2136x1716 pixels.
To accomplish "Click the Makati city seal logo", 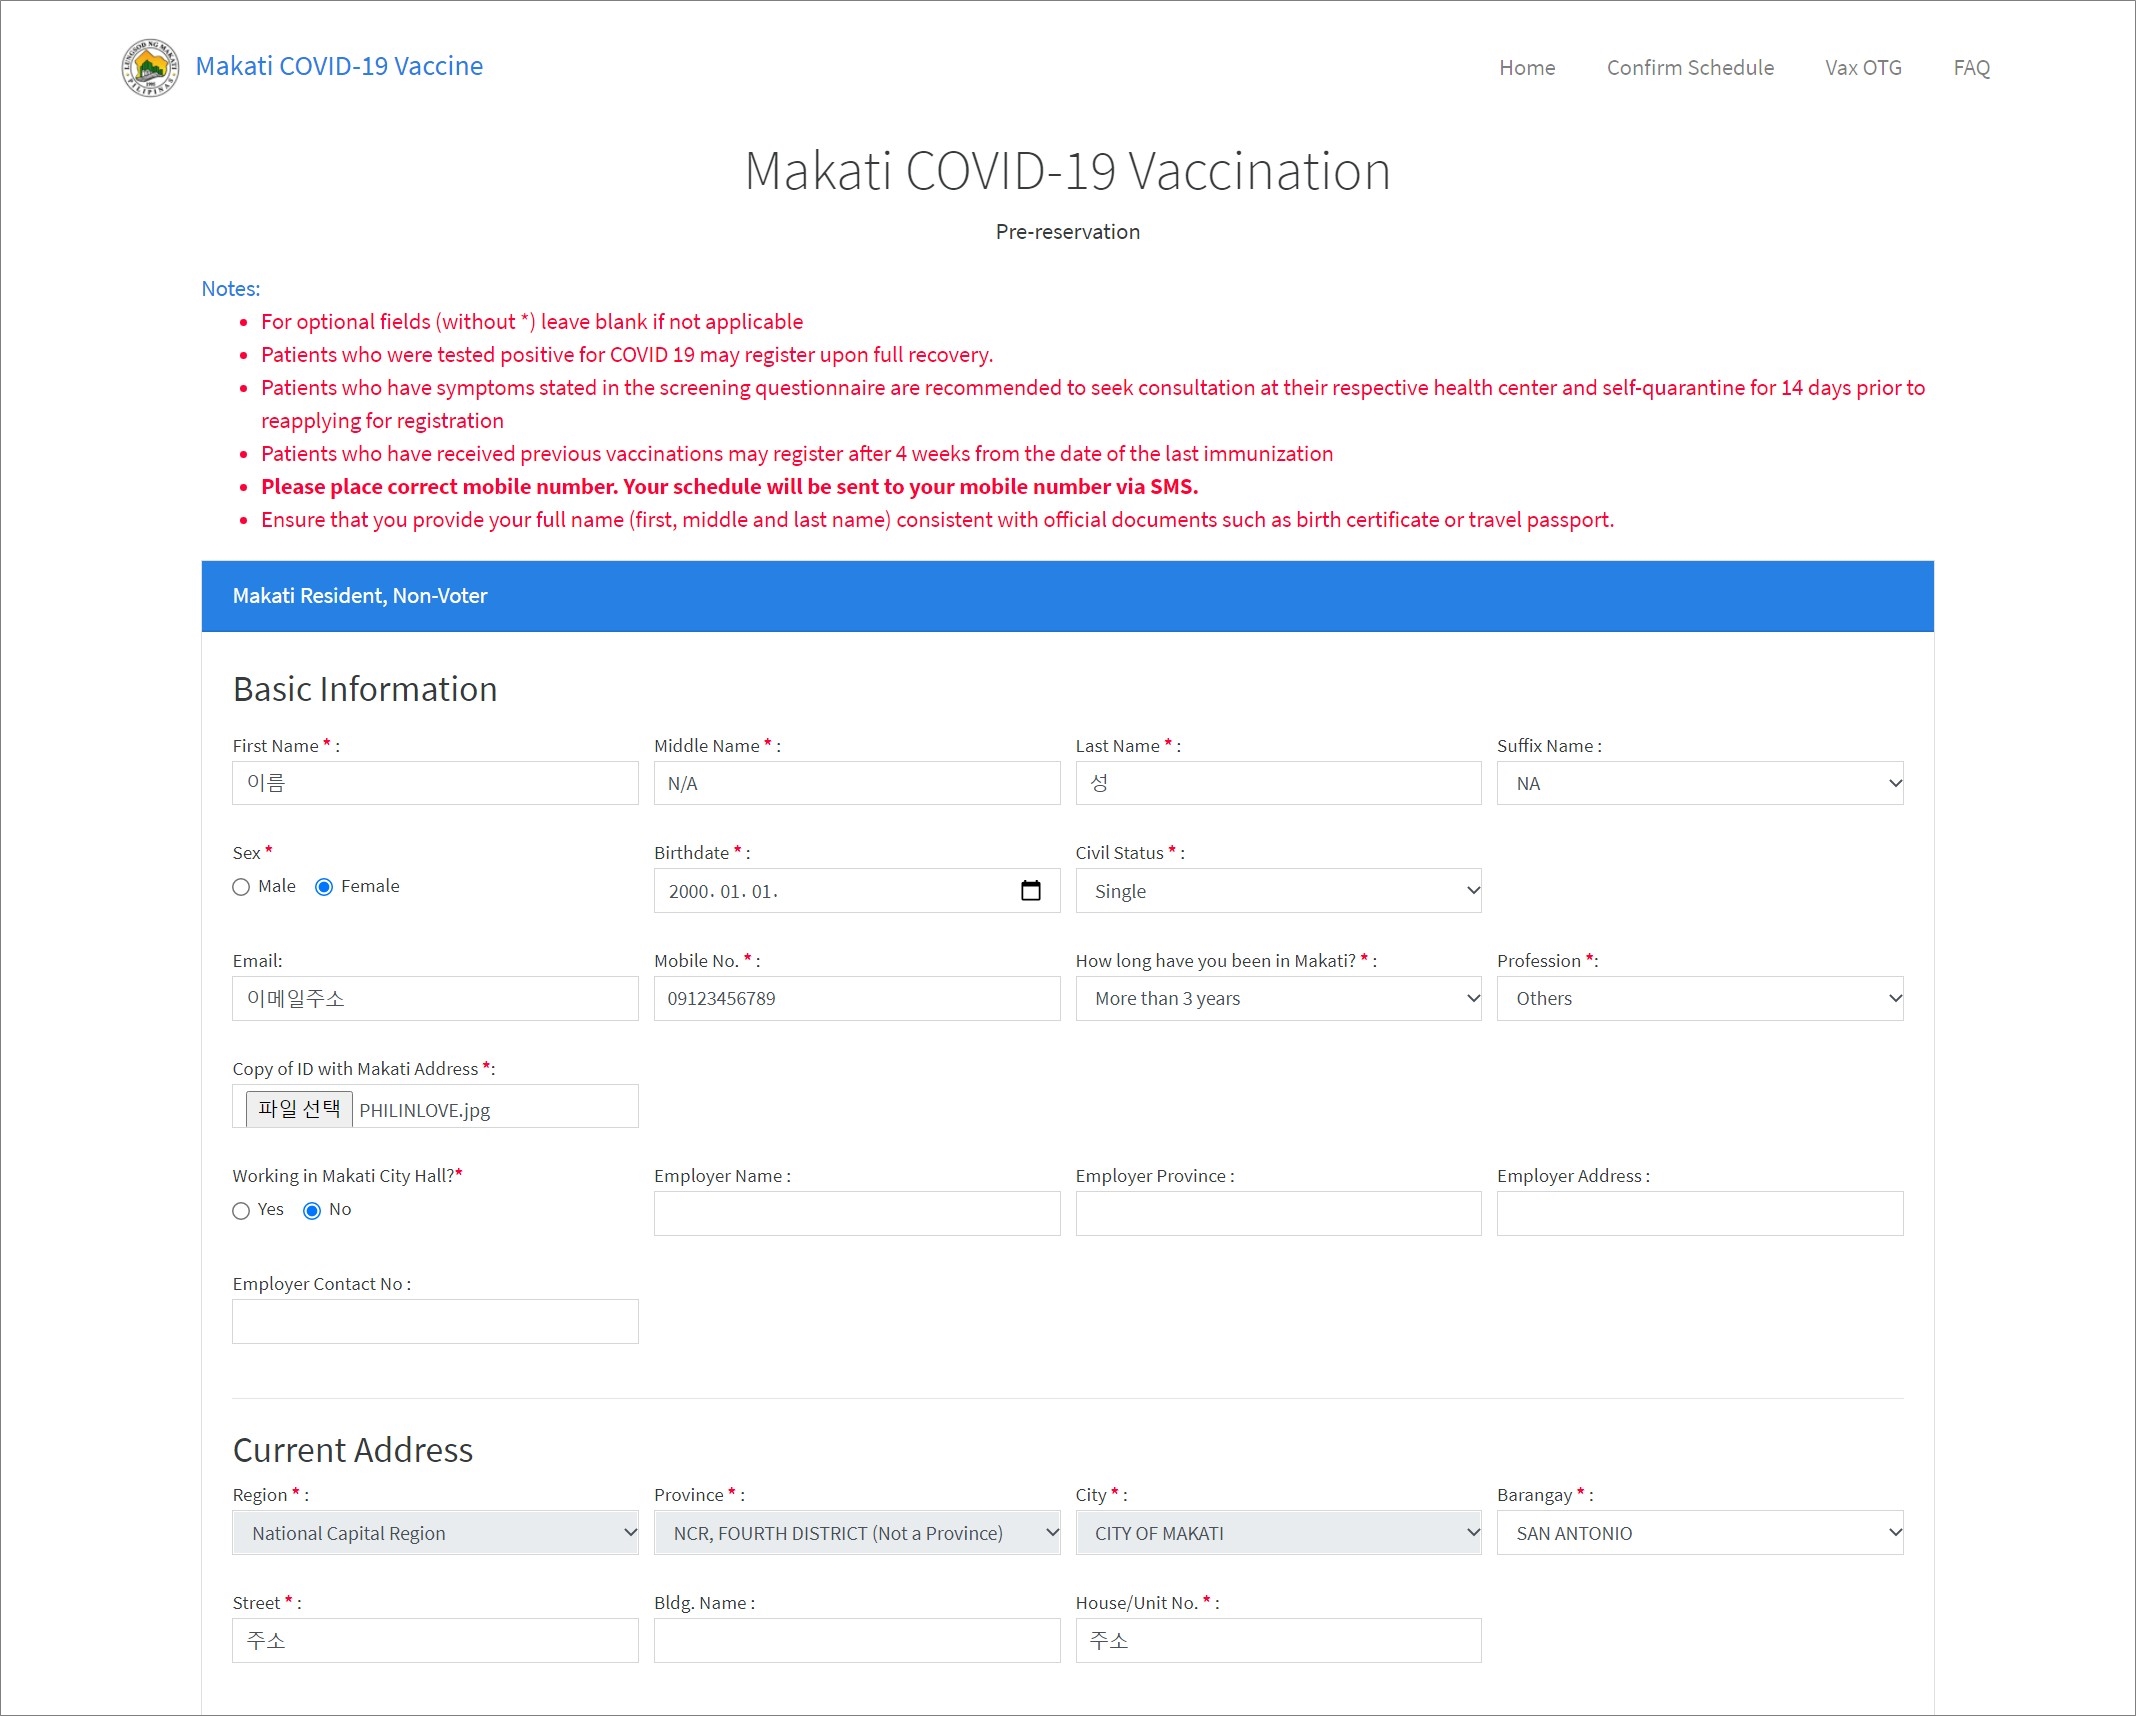I will pos(150,67).
